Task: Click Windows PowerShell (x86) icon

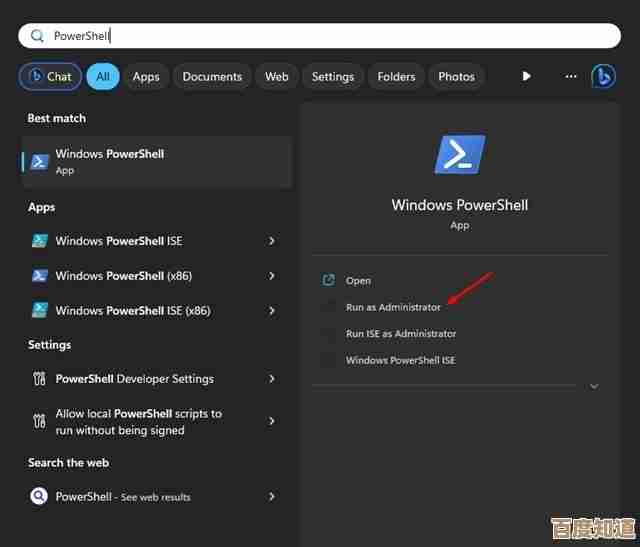Action: pos(40,276)
